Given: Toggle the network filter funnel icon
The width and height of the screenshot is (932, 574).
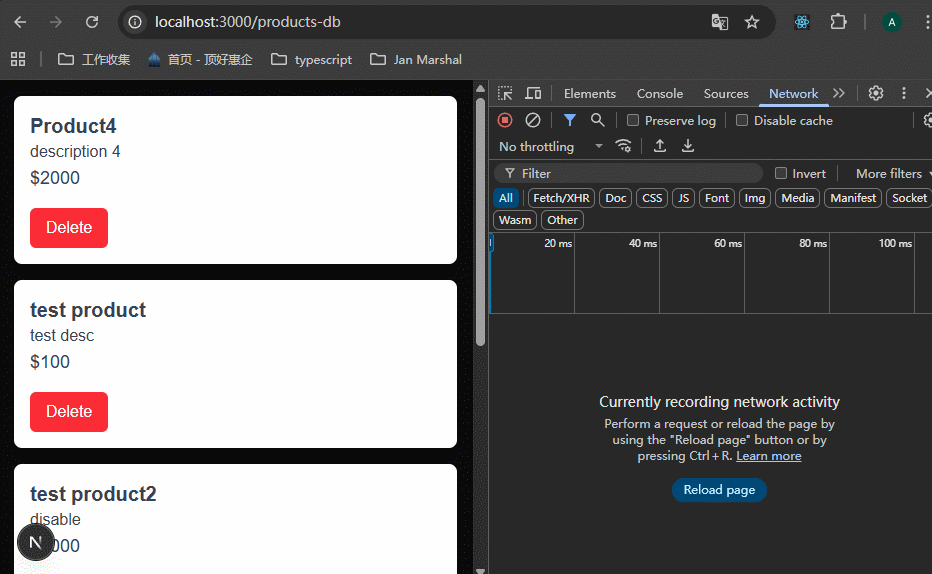Looking at the screenshot, I should (569, 120).
